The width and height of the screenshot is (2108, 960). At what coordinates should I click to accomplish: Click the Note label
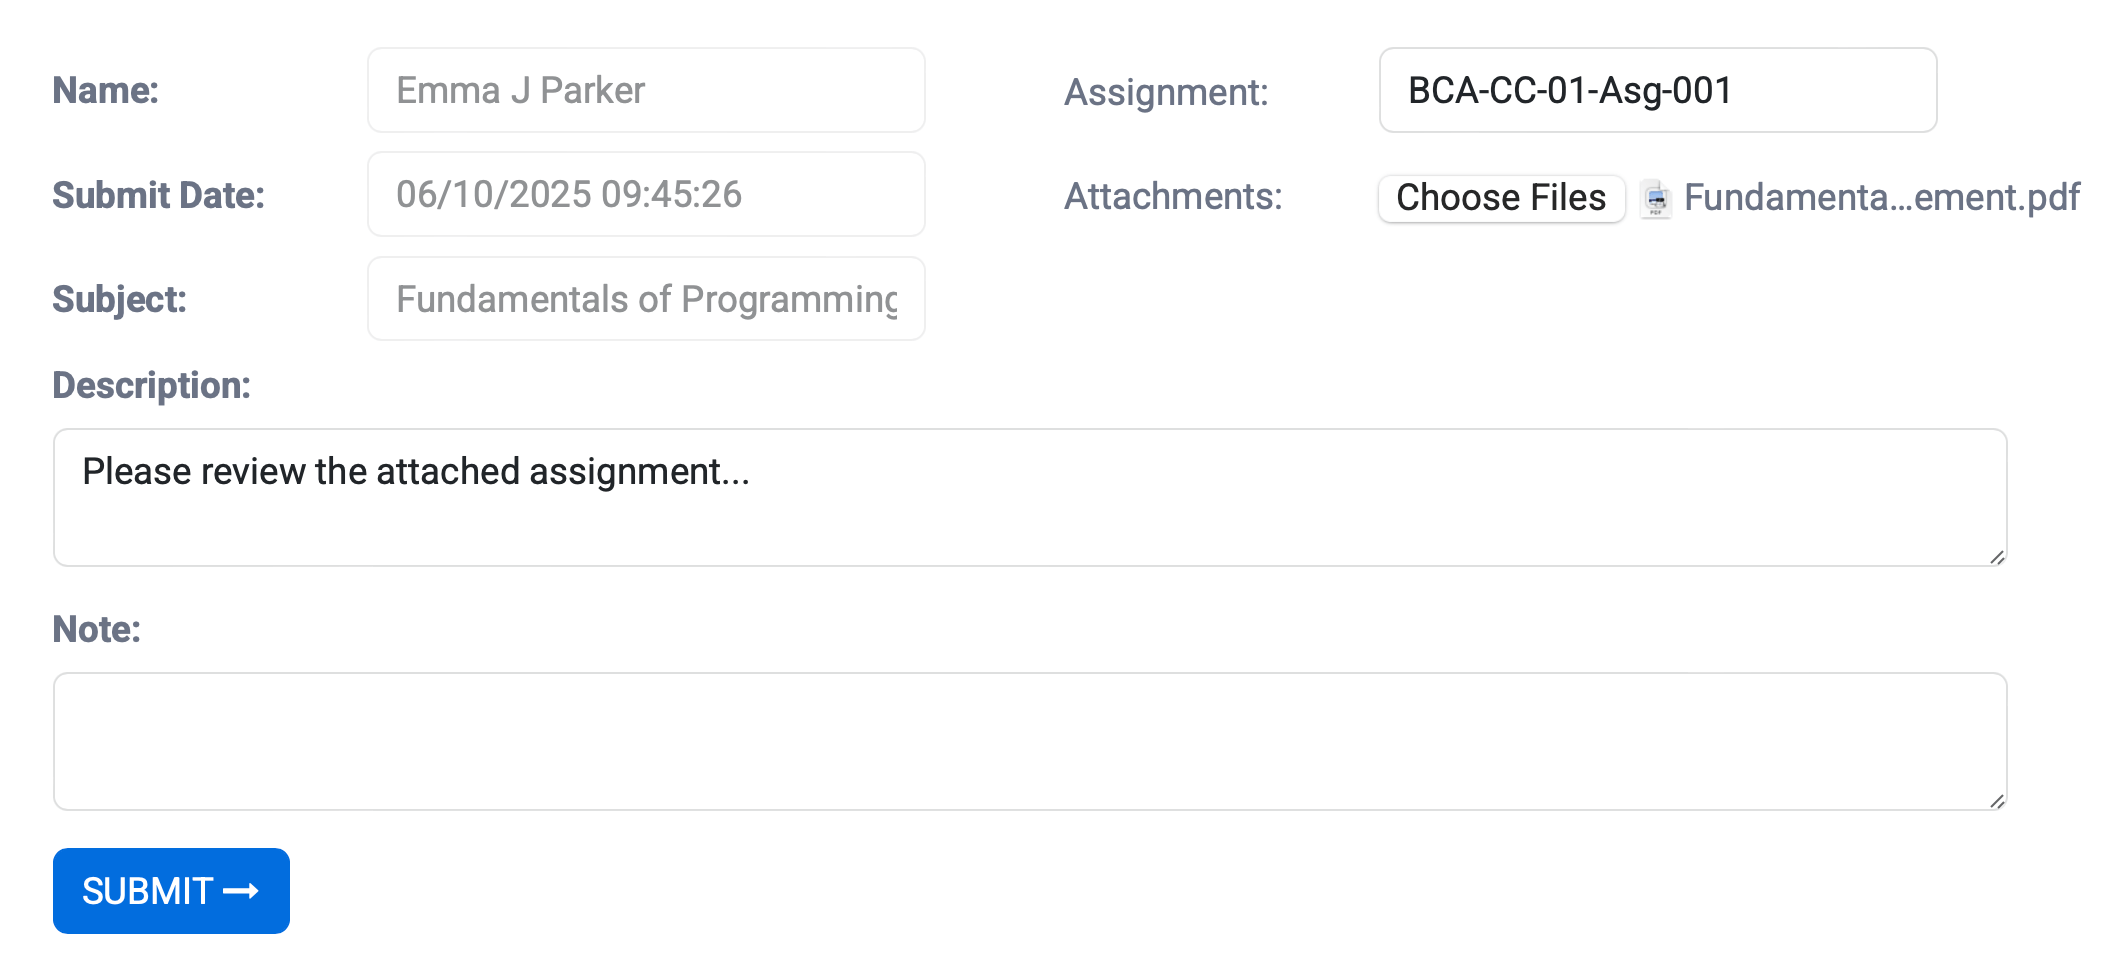point(95,630)
